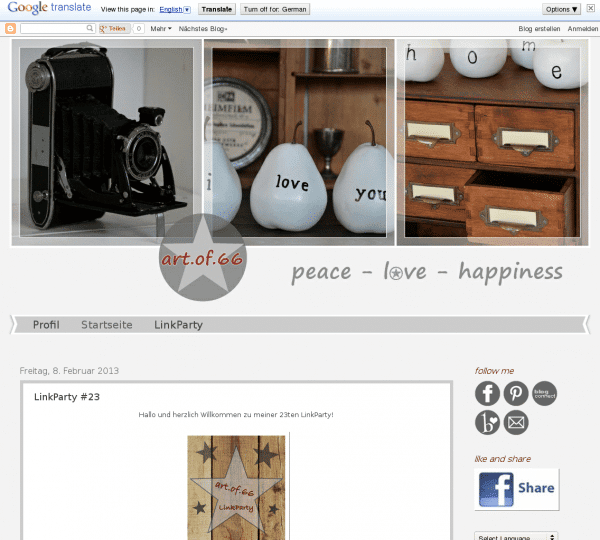This screenshot has height=540, width=600.
Task: Open the English language dropdown
Action: coord(175,9)
